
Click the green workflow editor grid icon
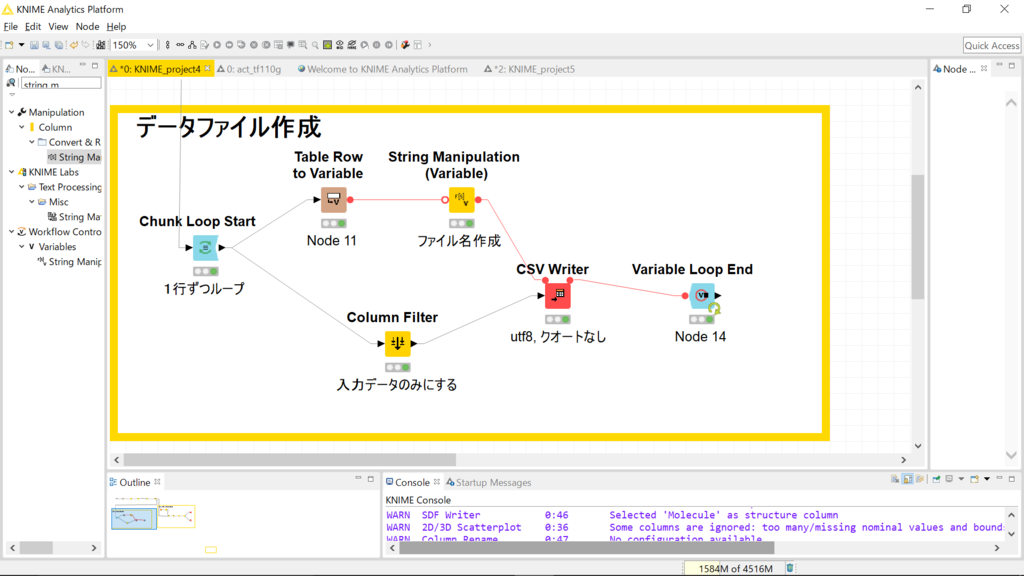327,45
